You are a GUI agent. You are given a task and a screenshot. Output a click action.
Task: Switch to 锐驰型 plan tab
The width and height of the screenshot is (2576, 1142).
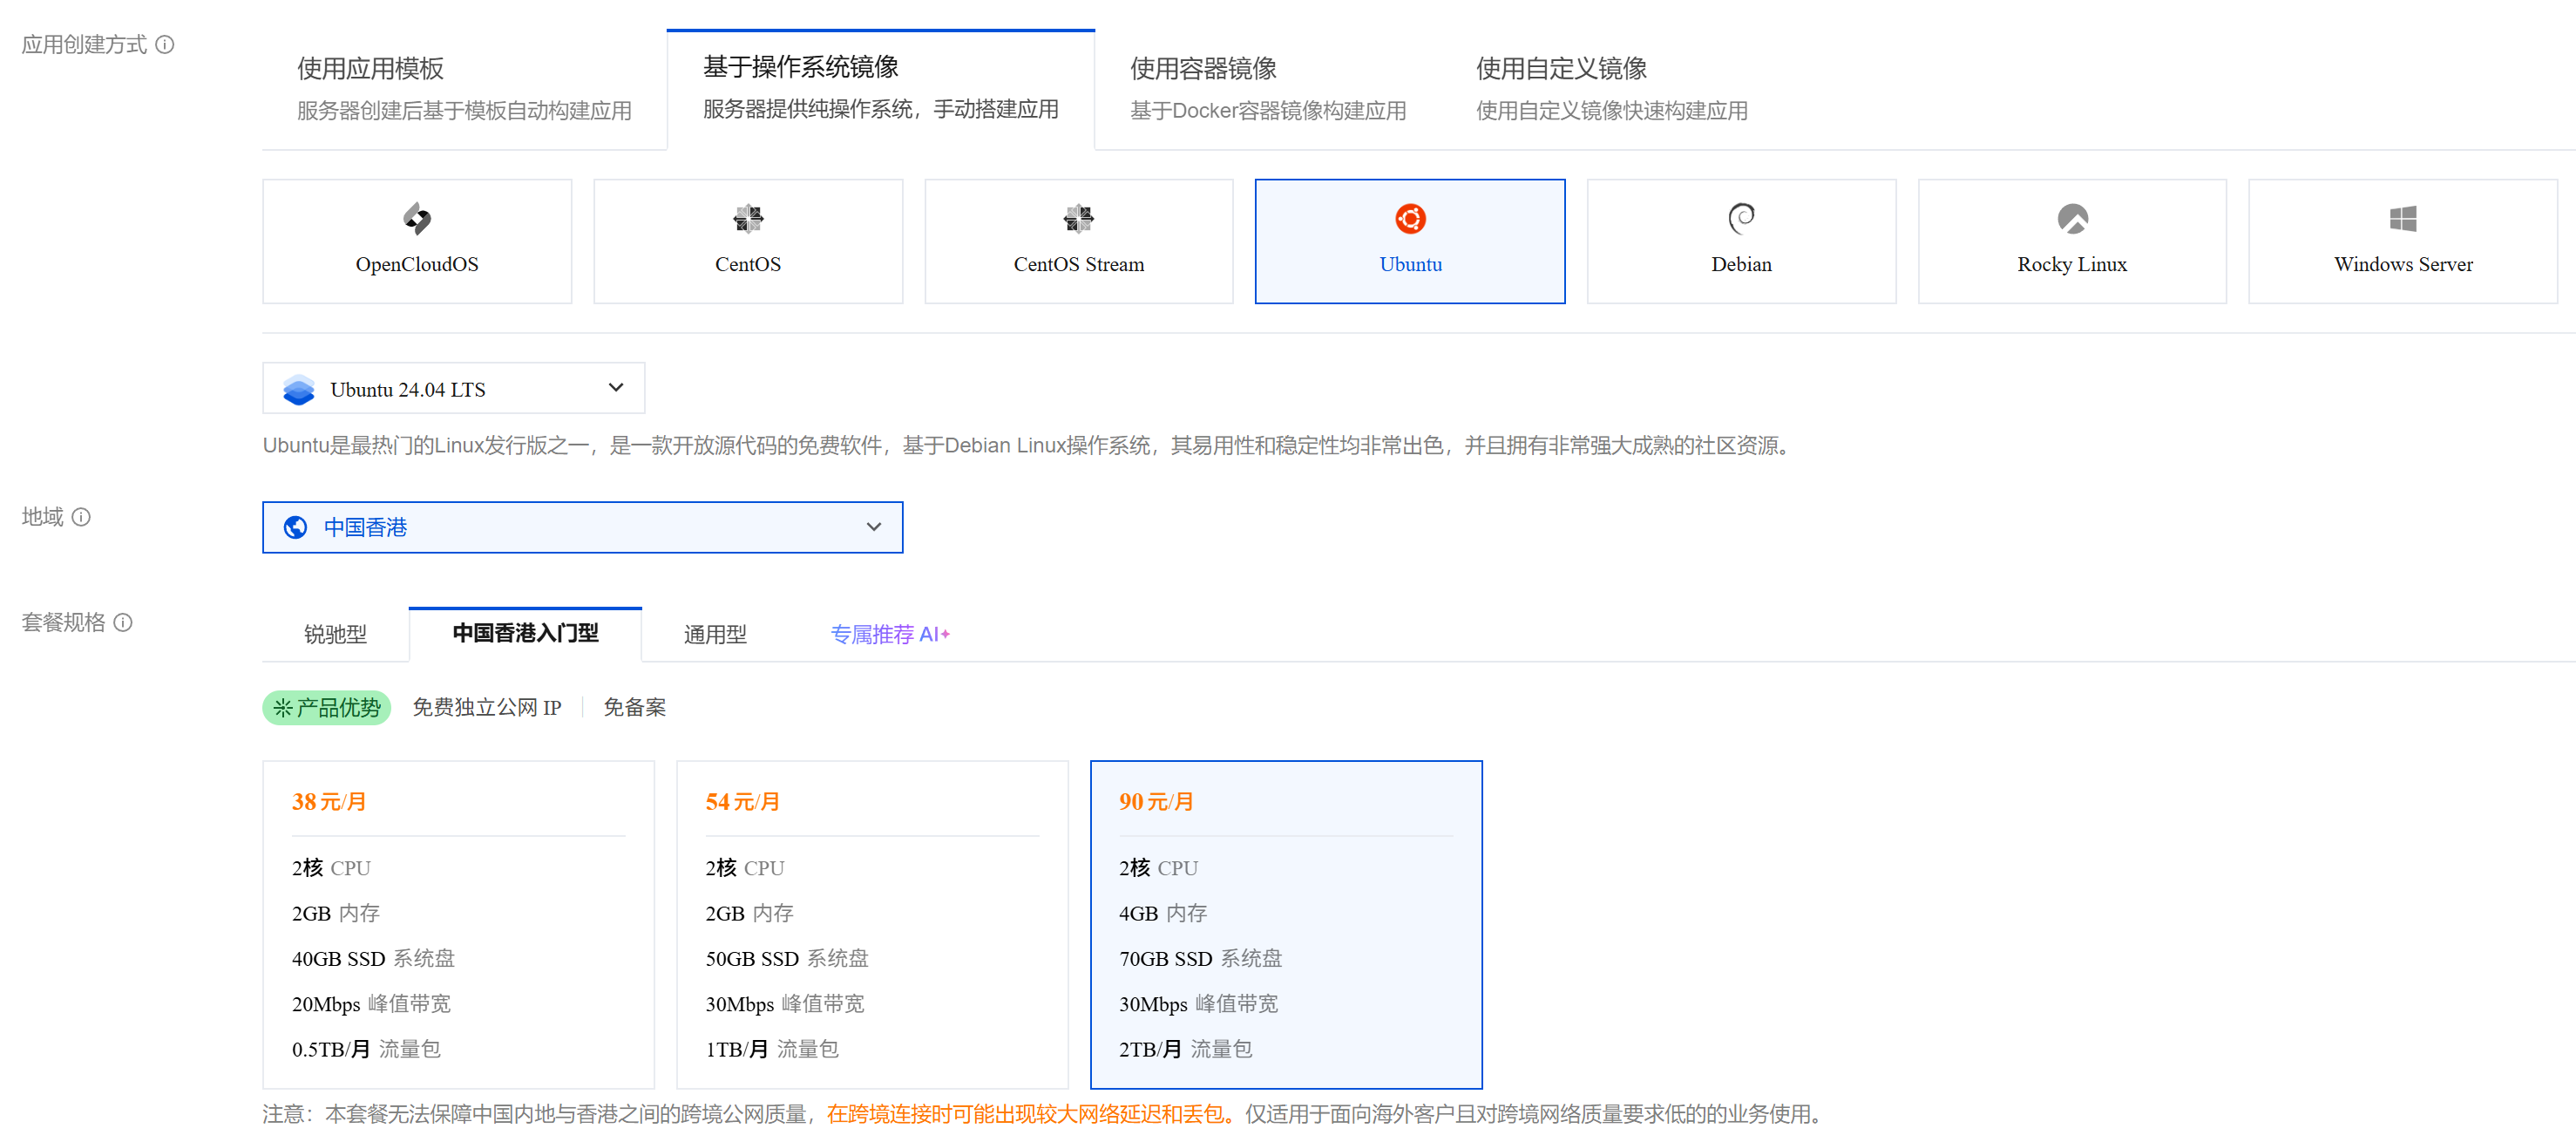[335, 634]
